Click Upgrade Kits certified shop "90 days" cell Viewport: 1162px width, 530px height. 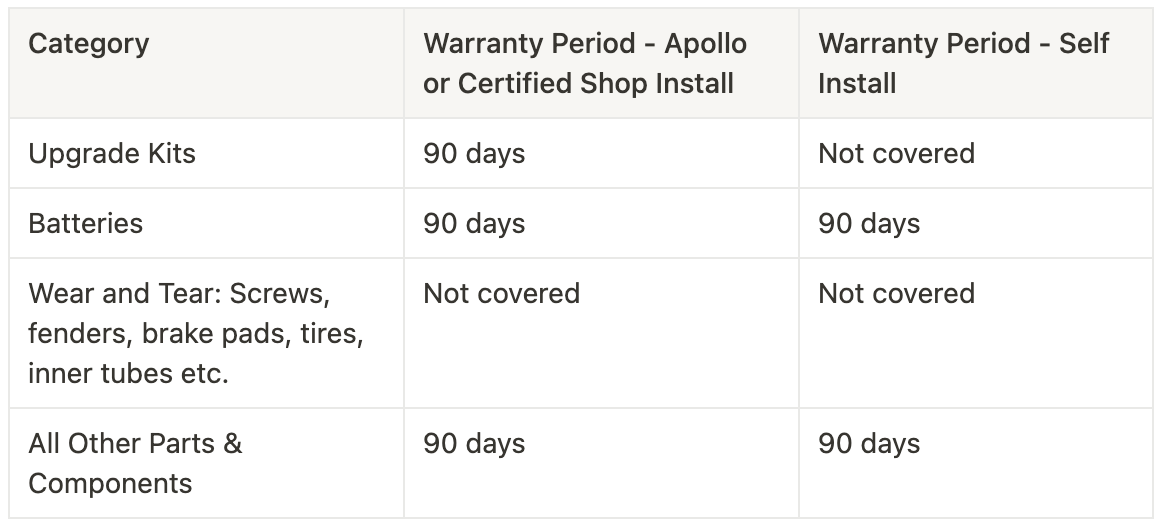click(474, 154)
